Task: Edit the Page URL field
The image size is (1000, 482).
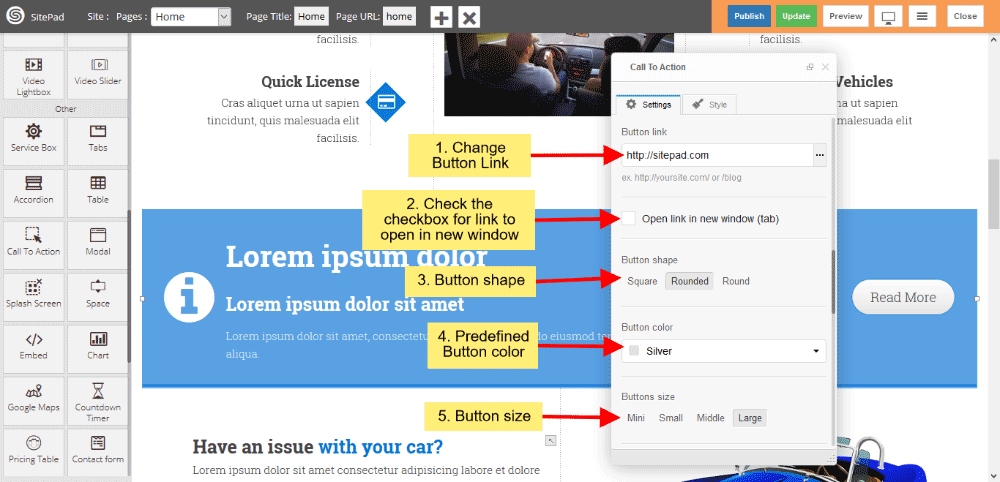Action: click(399, 17)
